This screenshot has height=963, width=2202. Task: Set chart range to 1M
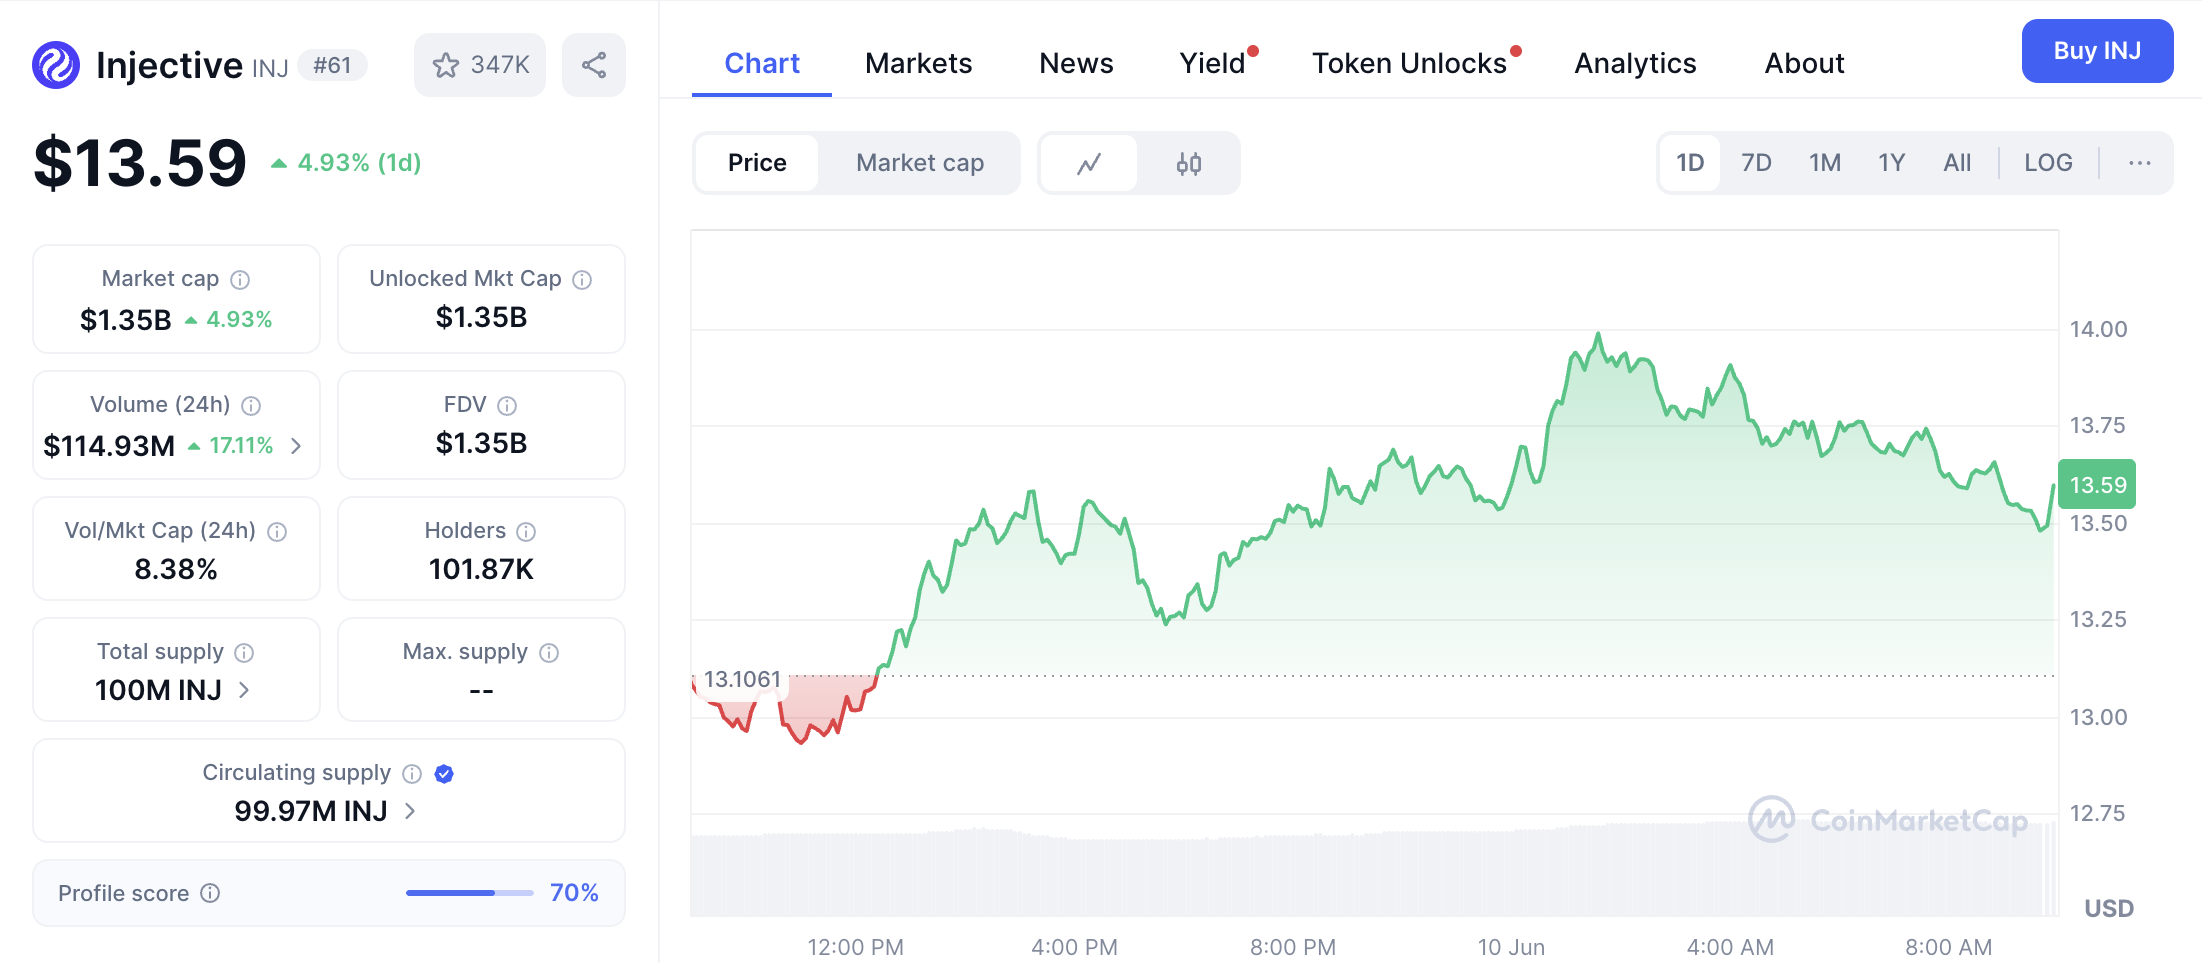pos(1825,163)
